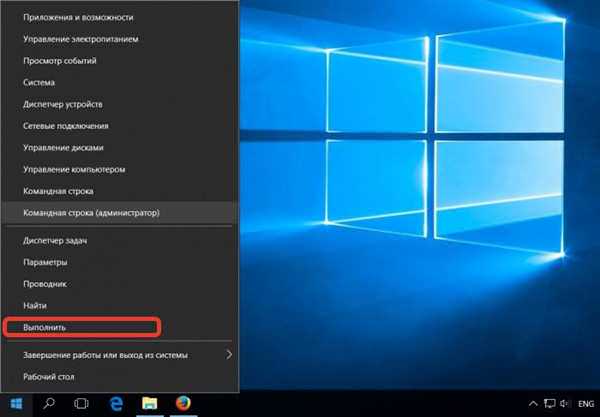Open Task View on the taskbar
This screenshot has width=600, height=417.
(x=81, y=404)
